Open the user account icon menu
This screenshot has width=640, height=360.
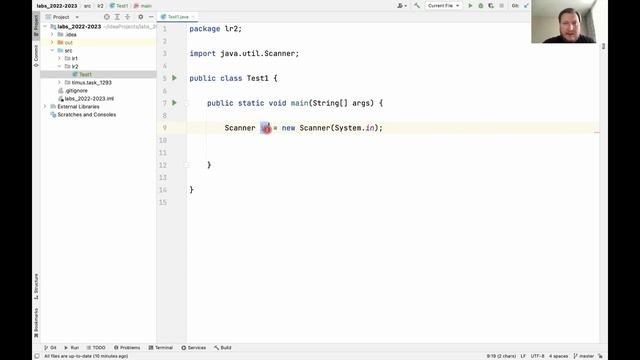[402, 6]
